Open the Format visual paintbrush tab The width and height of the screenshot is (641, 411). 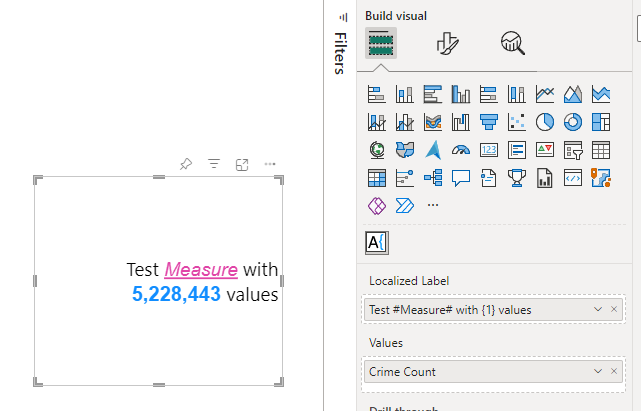click(x=447, y=43)
